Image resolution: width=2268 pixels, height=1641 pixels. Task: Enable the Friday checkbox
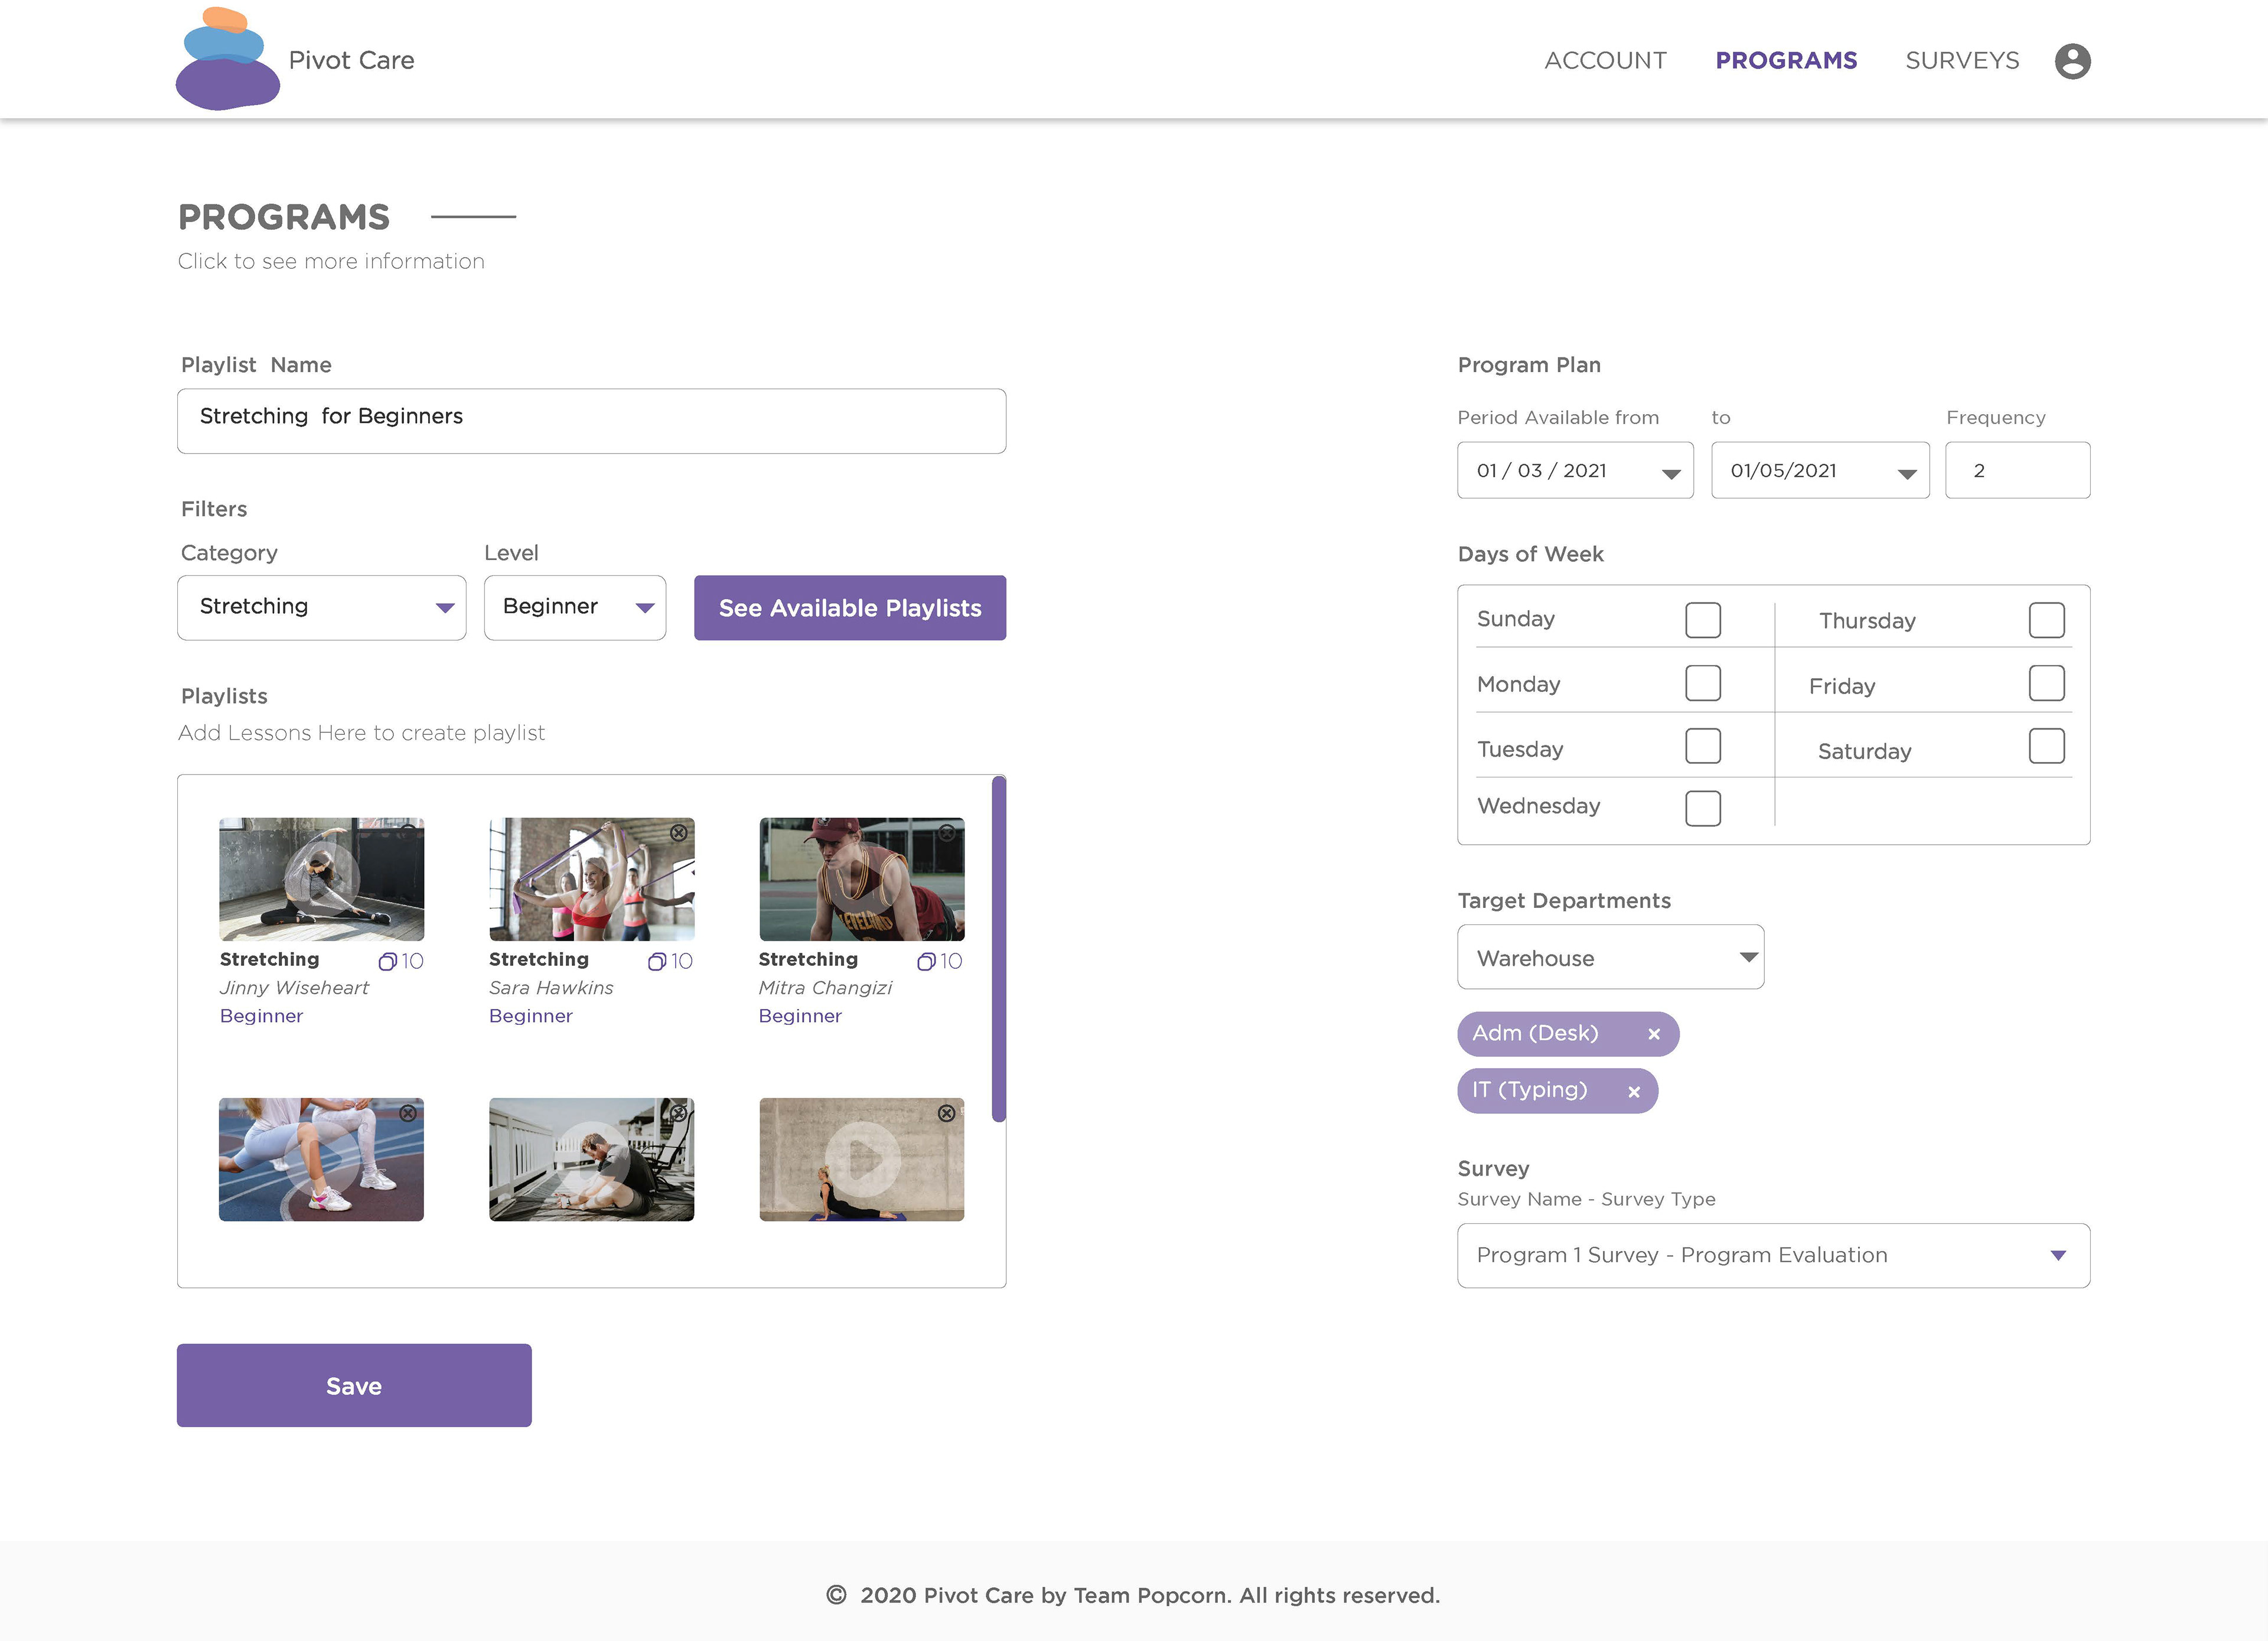click(2046, 684)
